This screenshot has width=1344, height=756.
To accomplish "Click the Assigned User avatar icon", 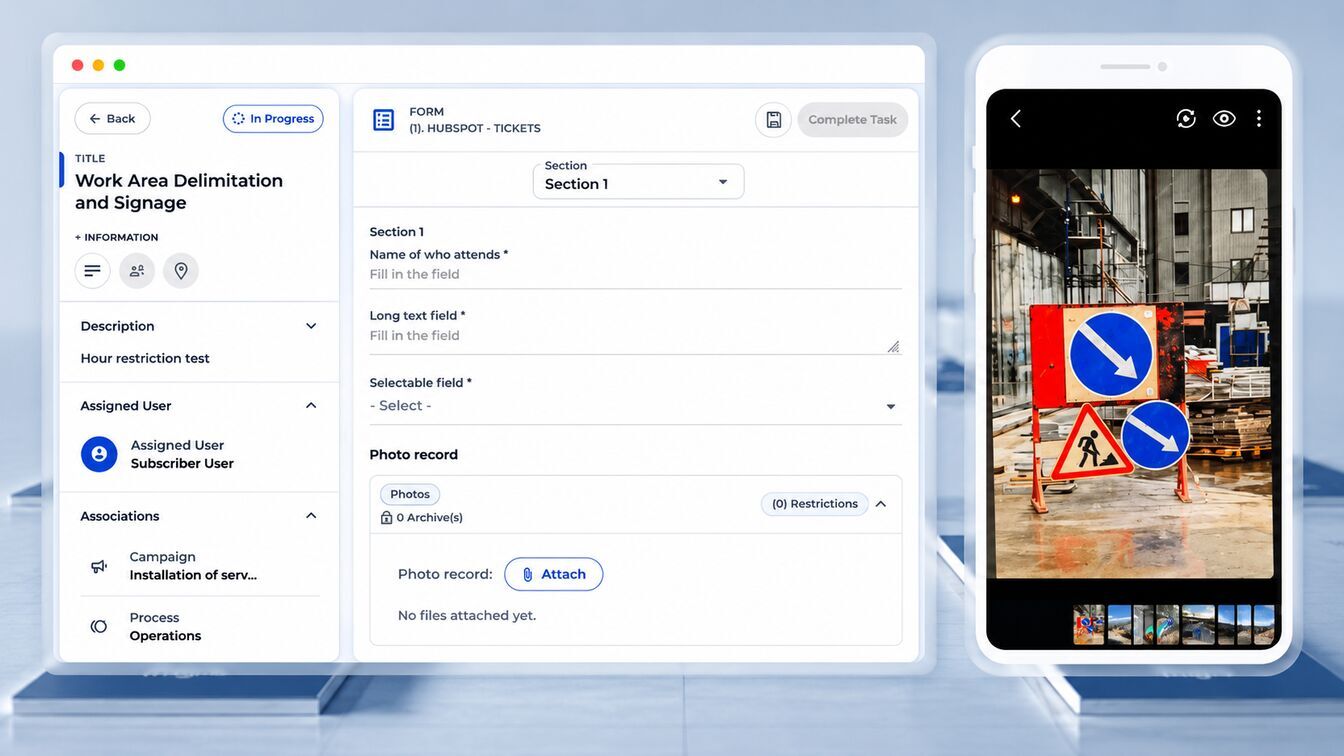I will [x=99, y=454].
